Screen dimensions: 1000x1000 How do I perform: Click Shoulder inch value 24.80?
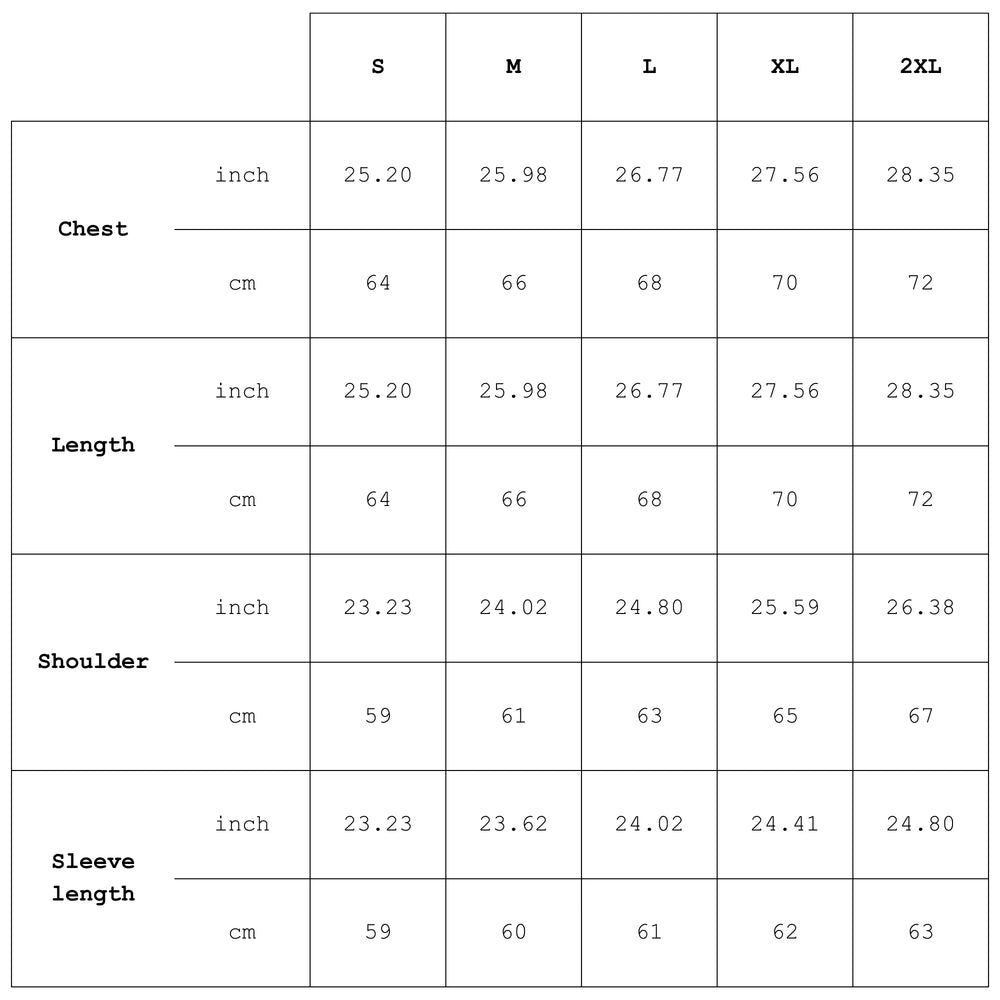point(649,607)
